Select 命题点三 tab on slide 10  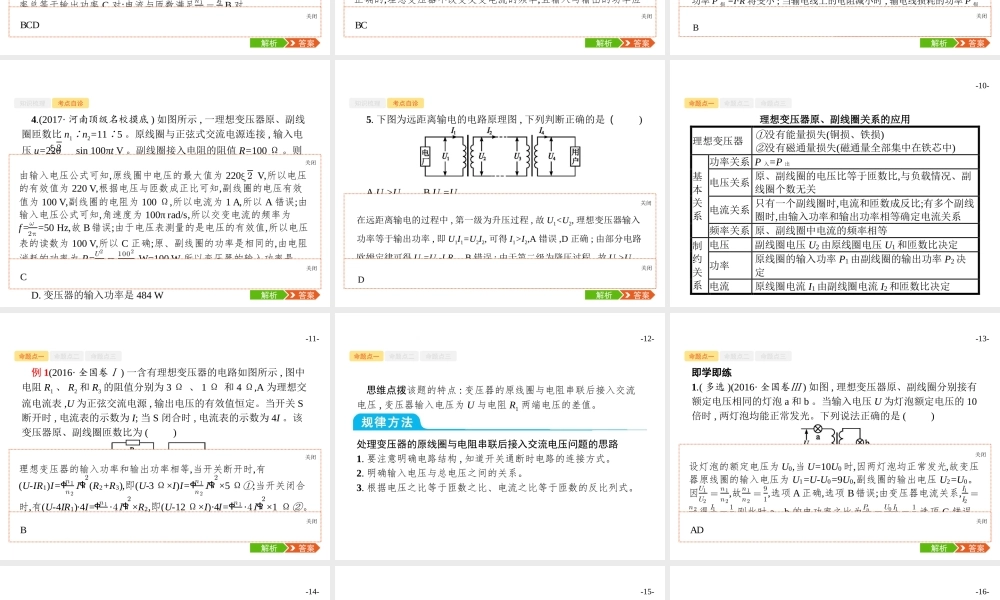(774, 103)
